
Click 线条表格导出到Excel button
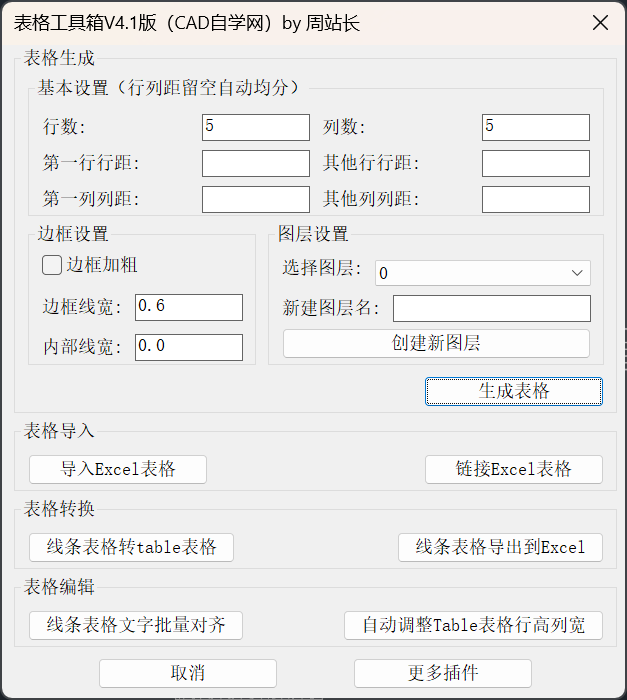[500, 547]
